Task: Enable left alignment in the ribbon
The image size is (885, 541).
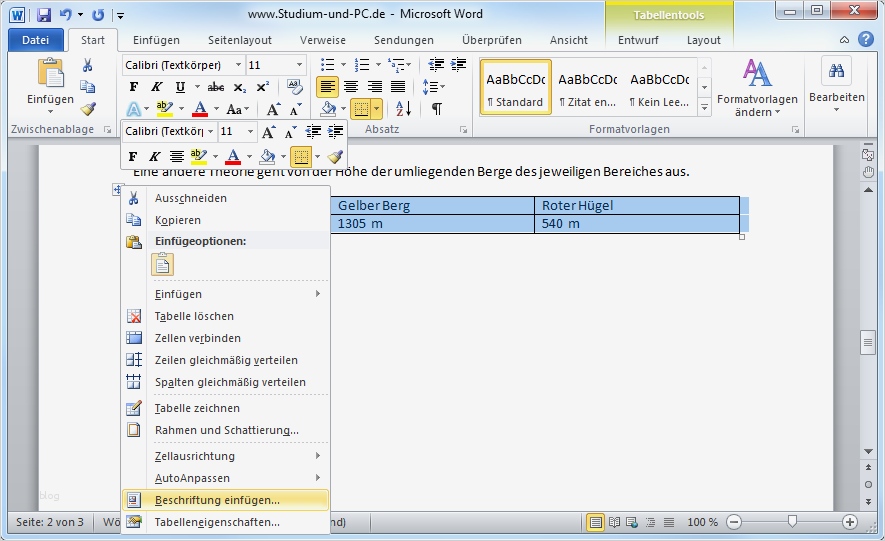Action: pos(327,86)
